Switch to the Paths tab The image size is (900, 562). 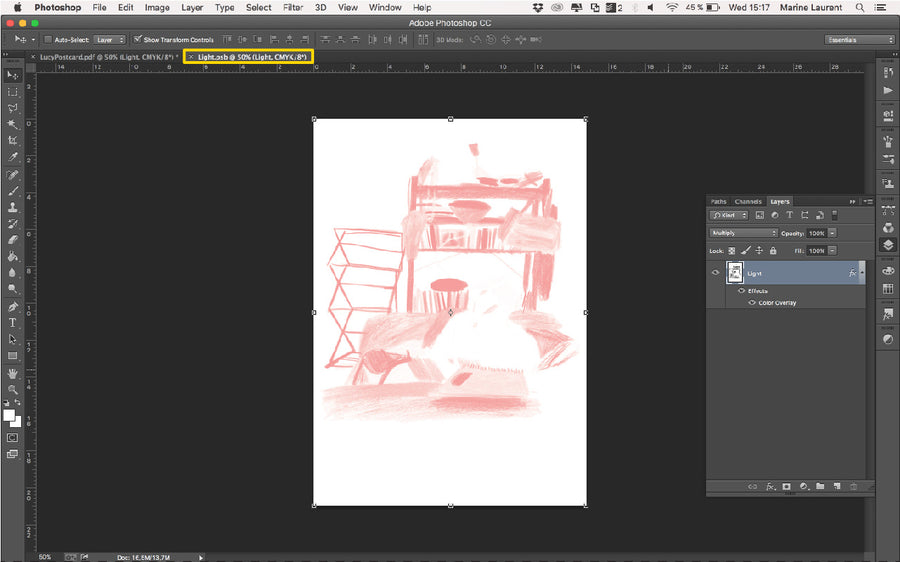click(x=719, y=201)
